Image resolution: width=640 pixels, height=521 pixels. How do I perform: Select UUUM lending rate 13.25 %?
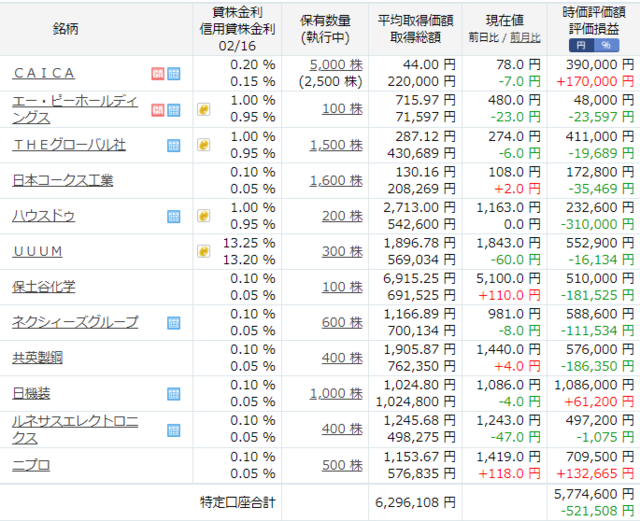(x=249, y=243)
